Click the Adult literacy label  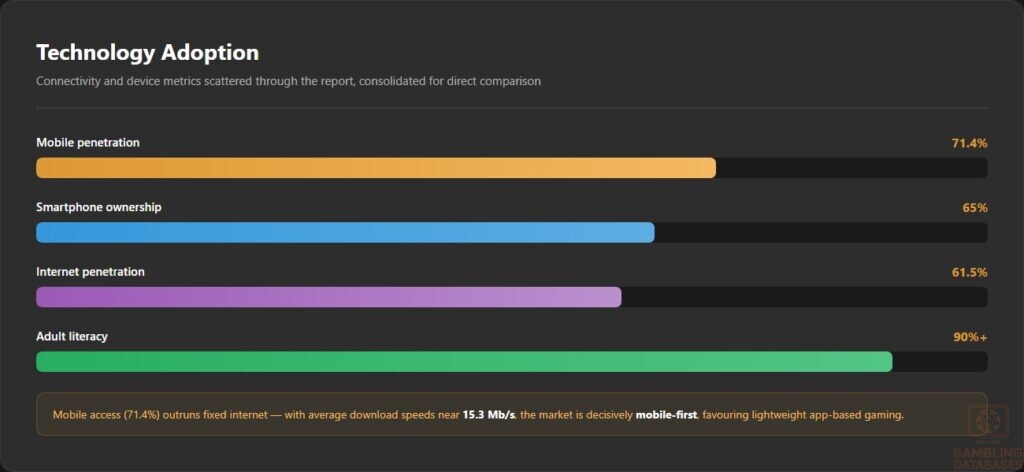pos(72,336)
